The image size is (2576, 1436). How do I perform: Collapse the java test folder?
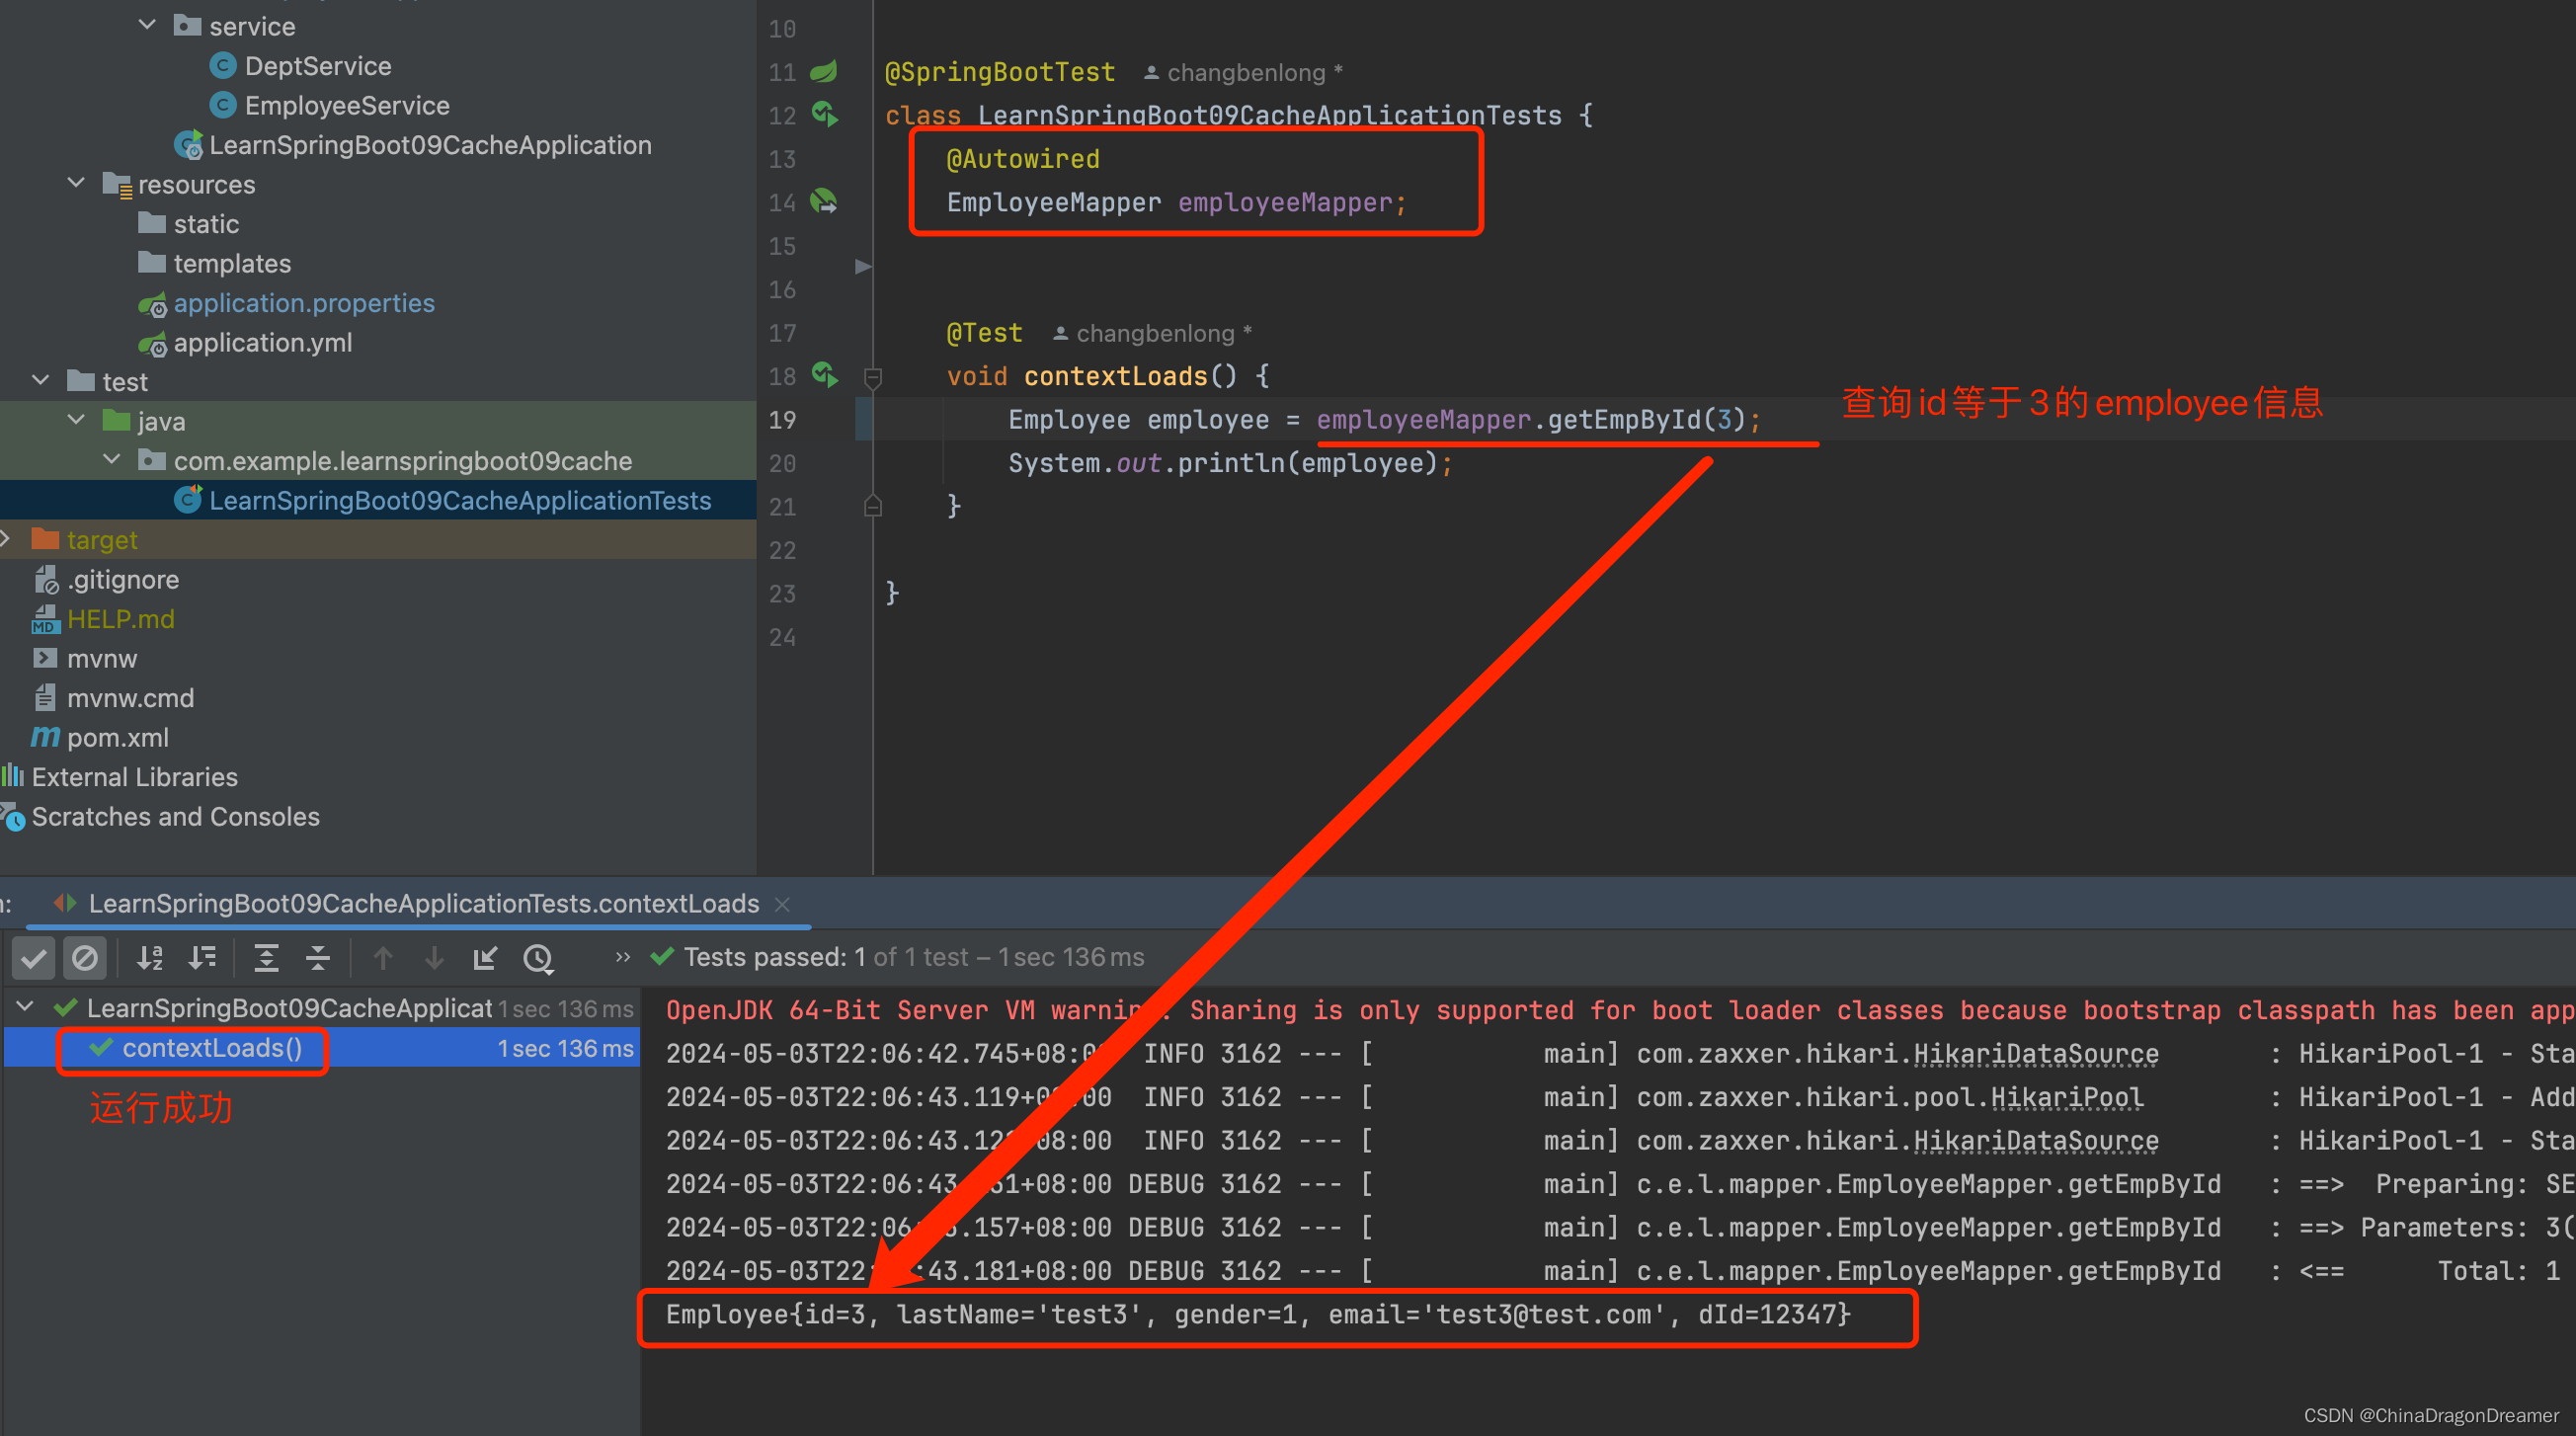pyautogui.click(x=76, y=420)
